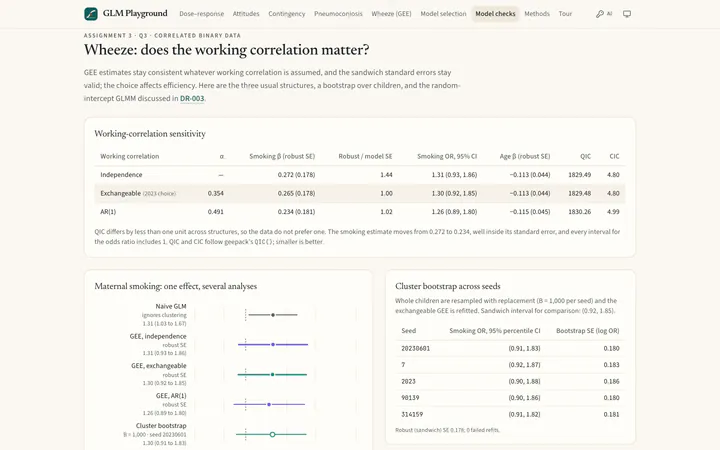Viewport: 720px width, 450px height.
Task: Click the Smoking β (robust SE) column header
Action: pyautogui.click(x=282, y=156)
